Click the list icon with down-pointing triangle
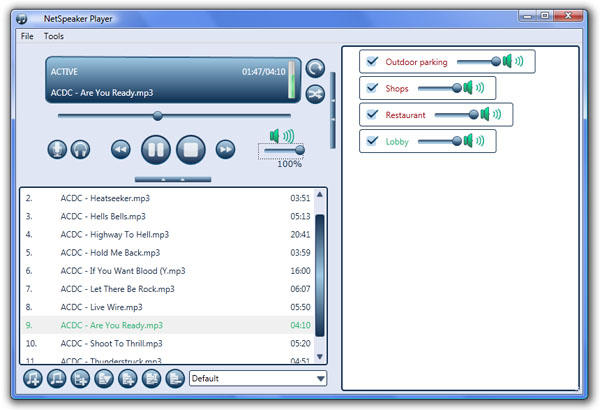This screenshot has height=410, width=600. click(104, 379)
